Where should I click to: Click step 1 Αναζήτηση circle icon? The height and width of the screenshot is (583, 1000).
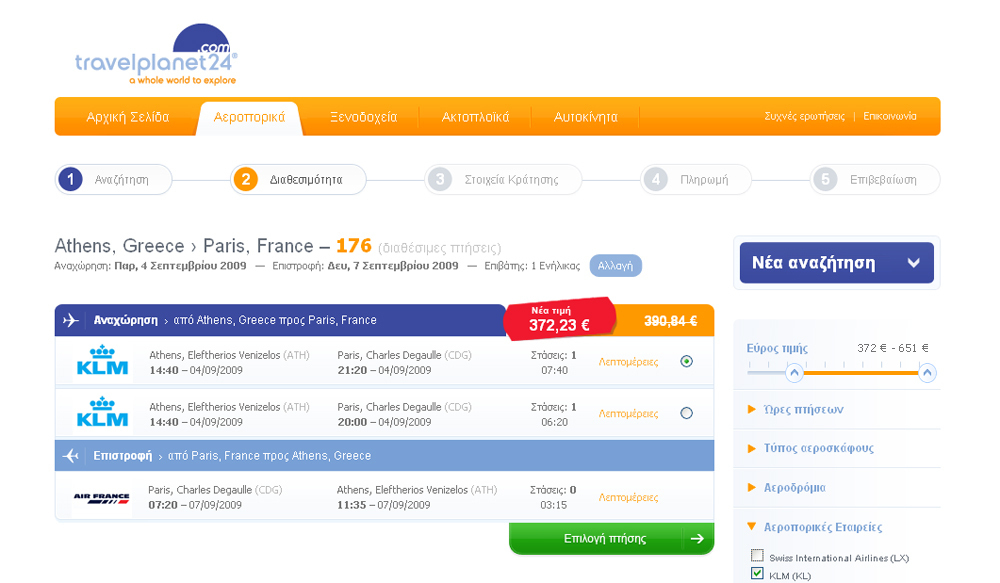[70, 180]
